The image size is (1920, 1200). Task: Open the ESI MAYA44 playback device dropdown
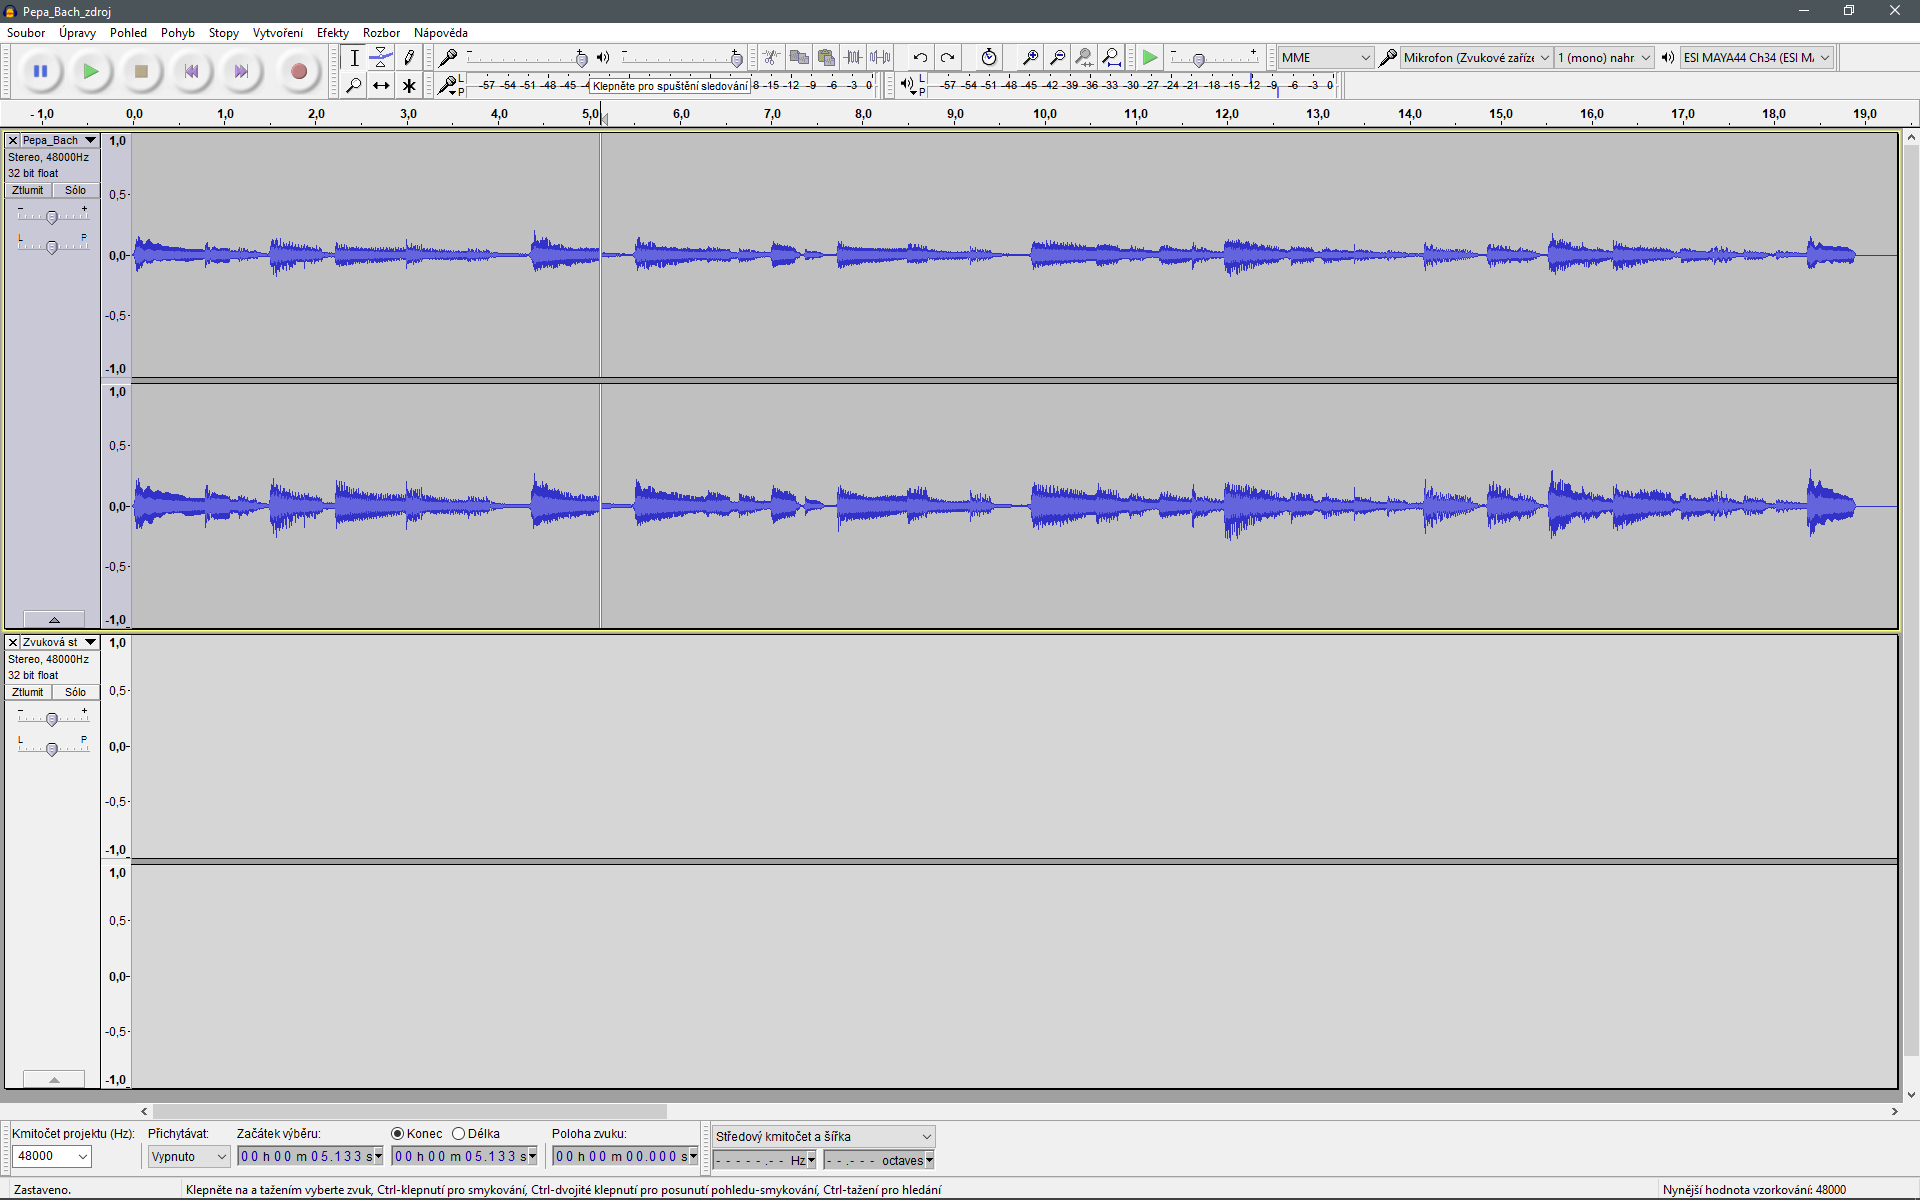tap(1756, 58)
